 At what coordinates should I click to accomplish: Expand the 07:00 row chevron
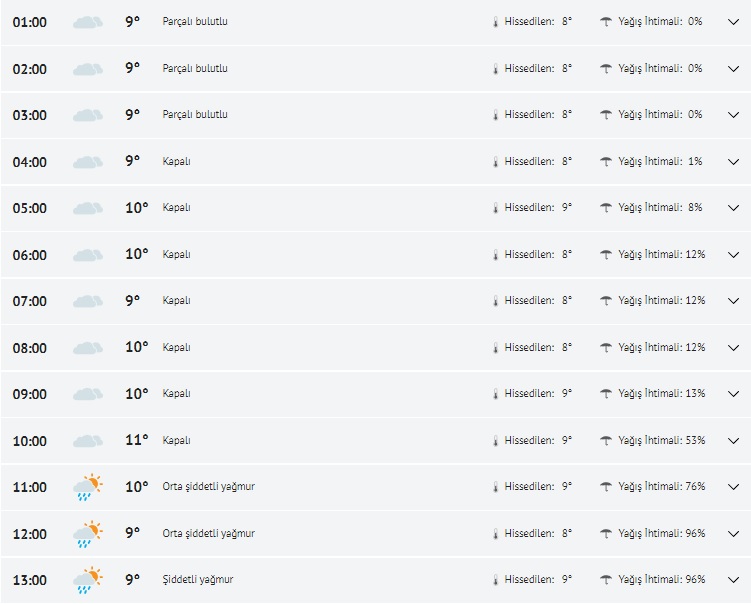pos(733,301)
